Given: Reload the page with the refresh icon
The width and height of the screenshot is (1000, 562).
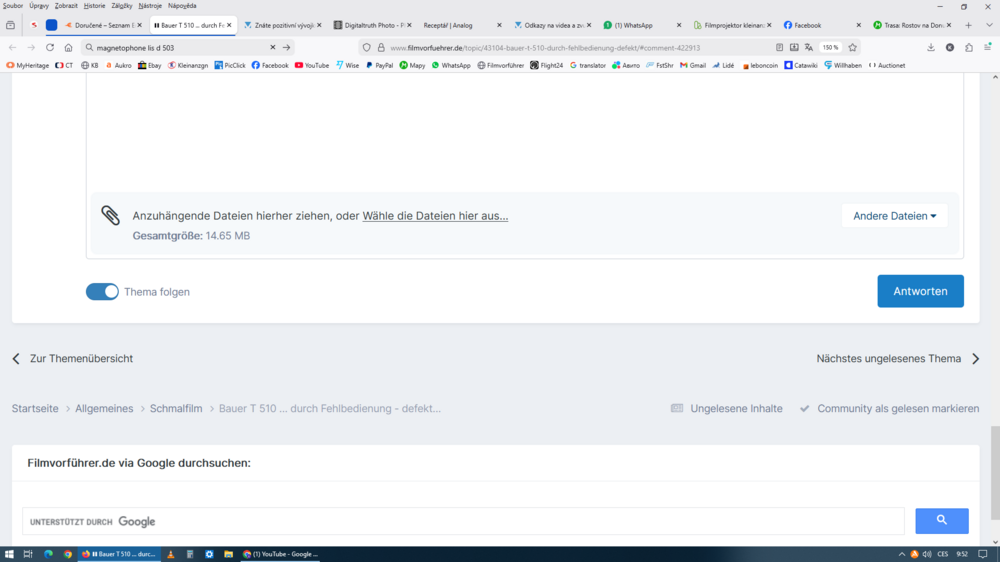Looking at the screenshot, I should click(50, 47).
